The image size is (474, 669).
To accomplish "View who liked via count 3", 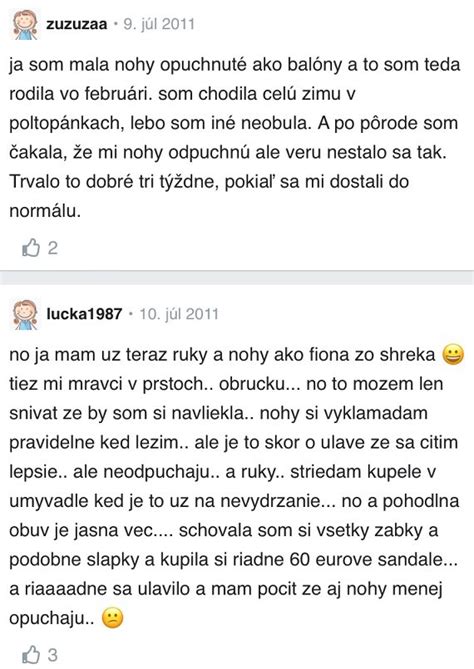I will 52,655.
